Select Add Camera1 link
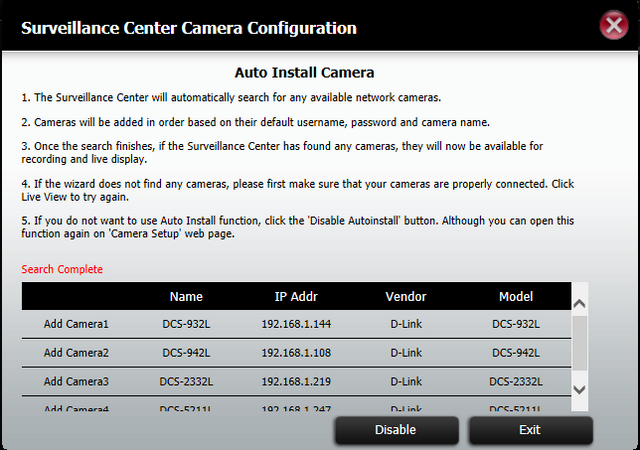640x450 pixels. tap(76, 324)
